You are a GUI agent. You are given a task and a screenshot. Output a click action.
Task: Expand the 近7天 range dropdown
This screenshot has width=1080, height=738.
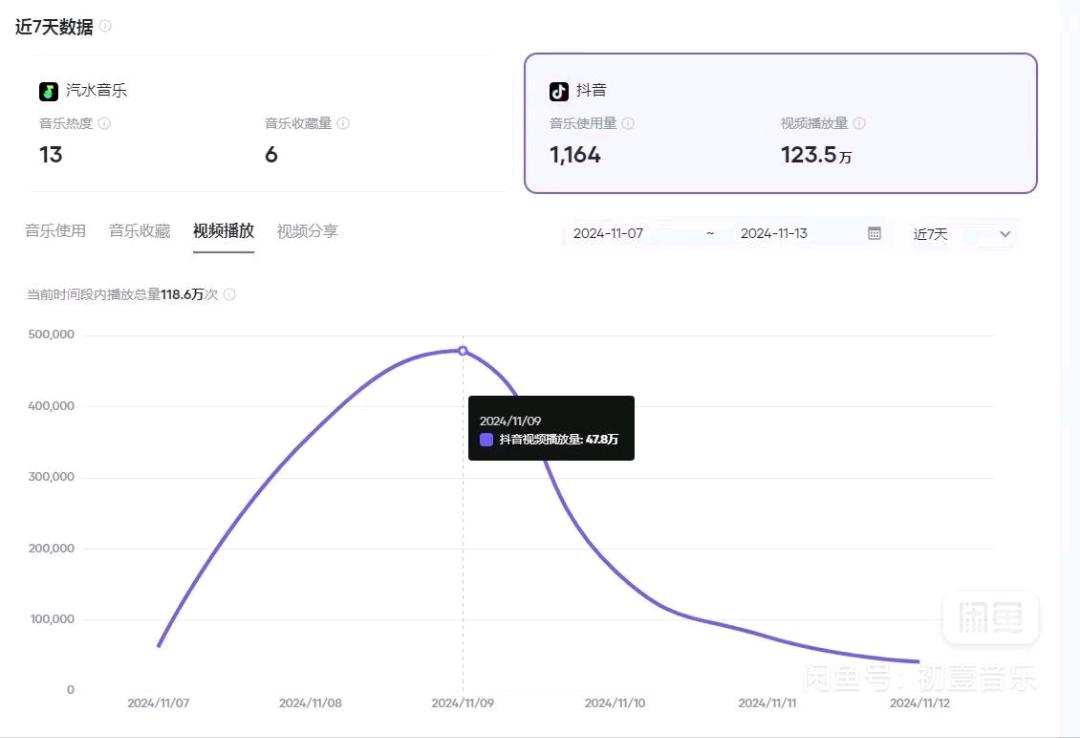[962, 234]
